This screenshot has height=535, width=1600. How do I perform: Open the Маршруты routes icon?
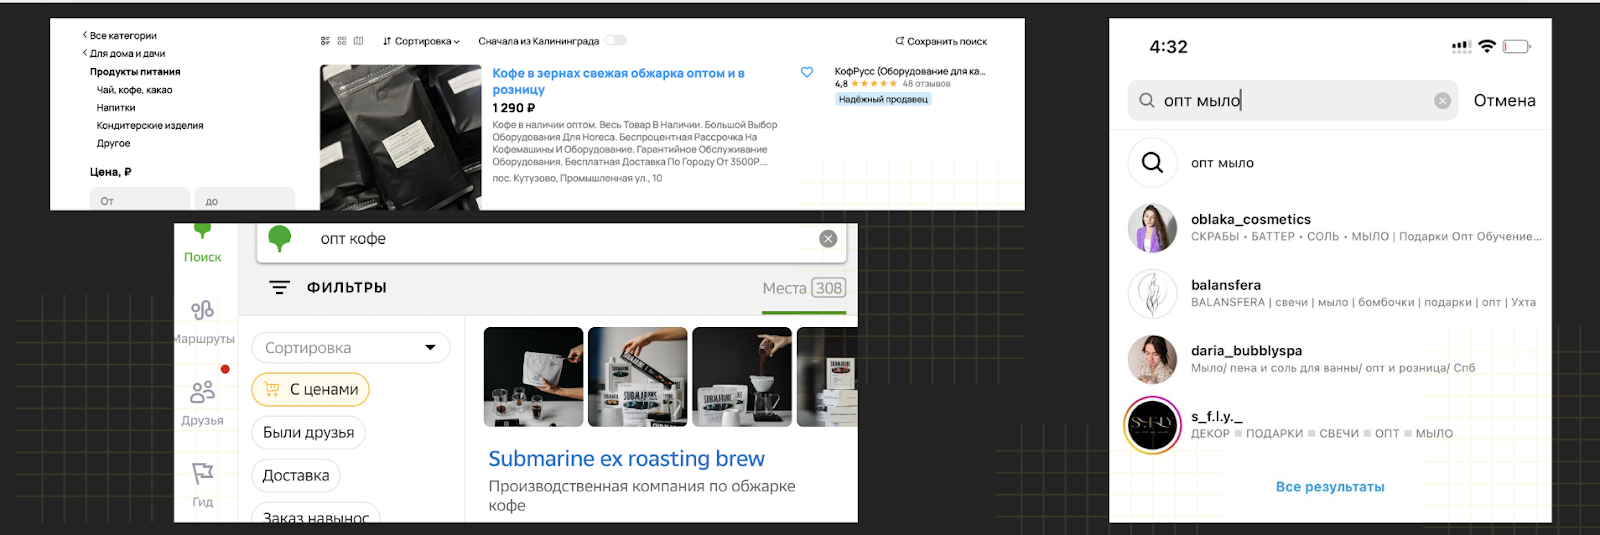coord(203,310)
